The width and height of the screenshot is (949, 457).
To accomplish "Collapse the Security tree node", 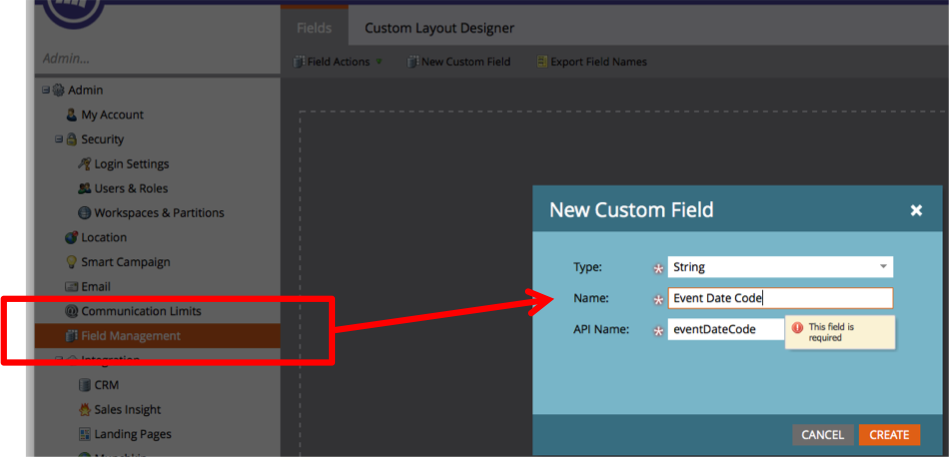I will pyautogui.click(x=59, y=139).
